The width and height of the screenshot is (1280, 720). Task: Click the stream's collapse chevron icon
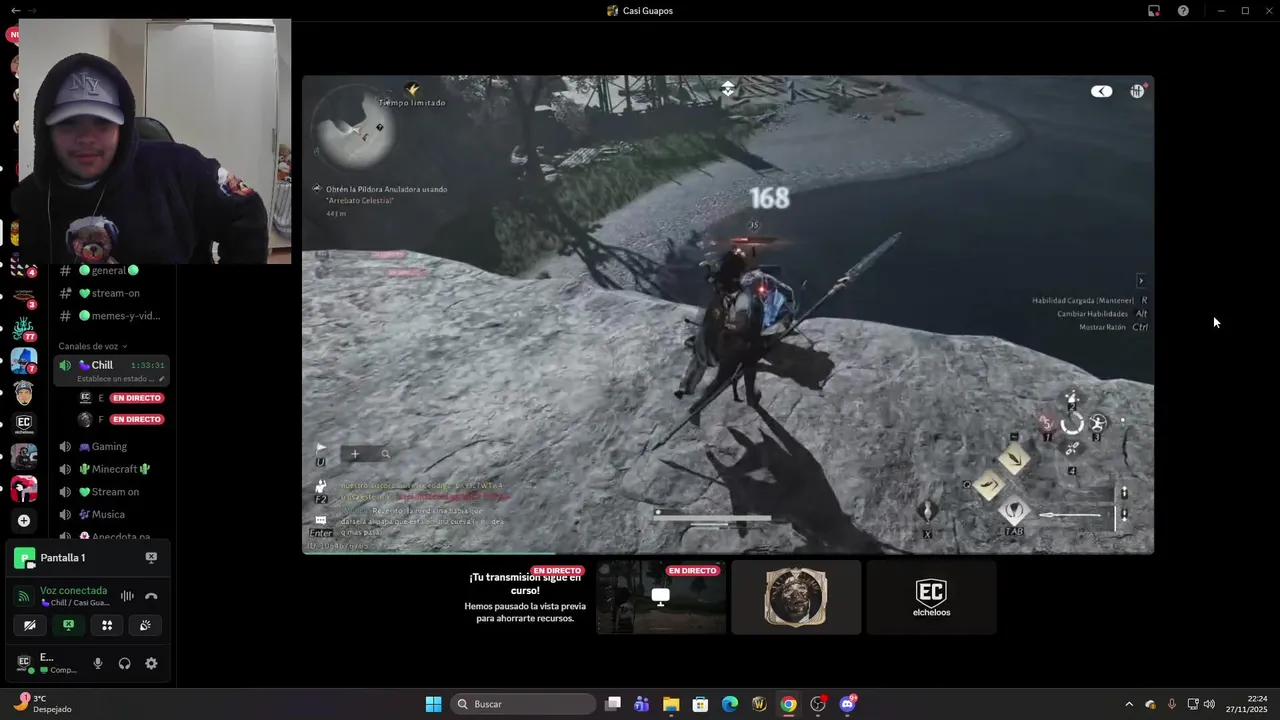click(x=728, y=88)
